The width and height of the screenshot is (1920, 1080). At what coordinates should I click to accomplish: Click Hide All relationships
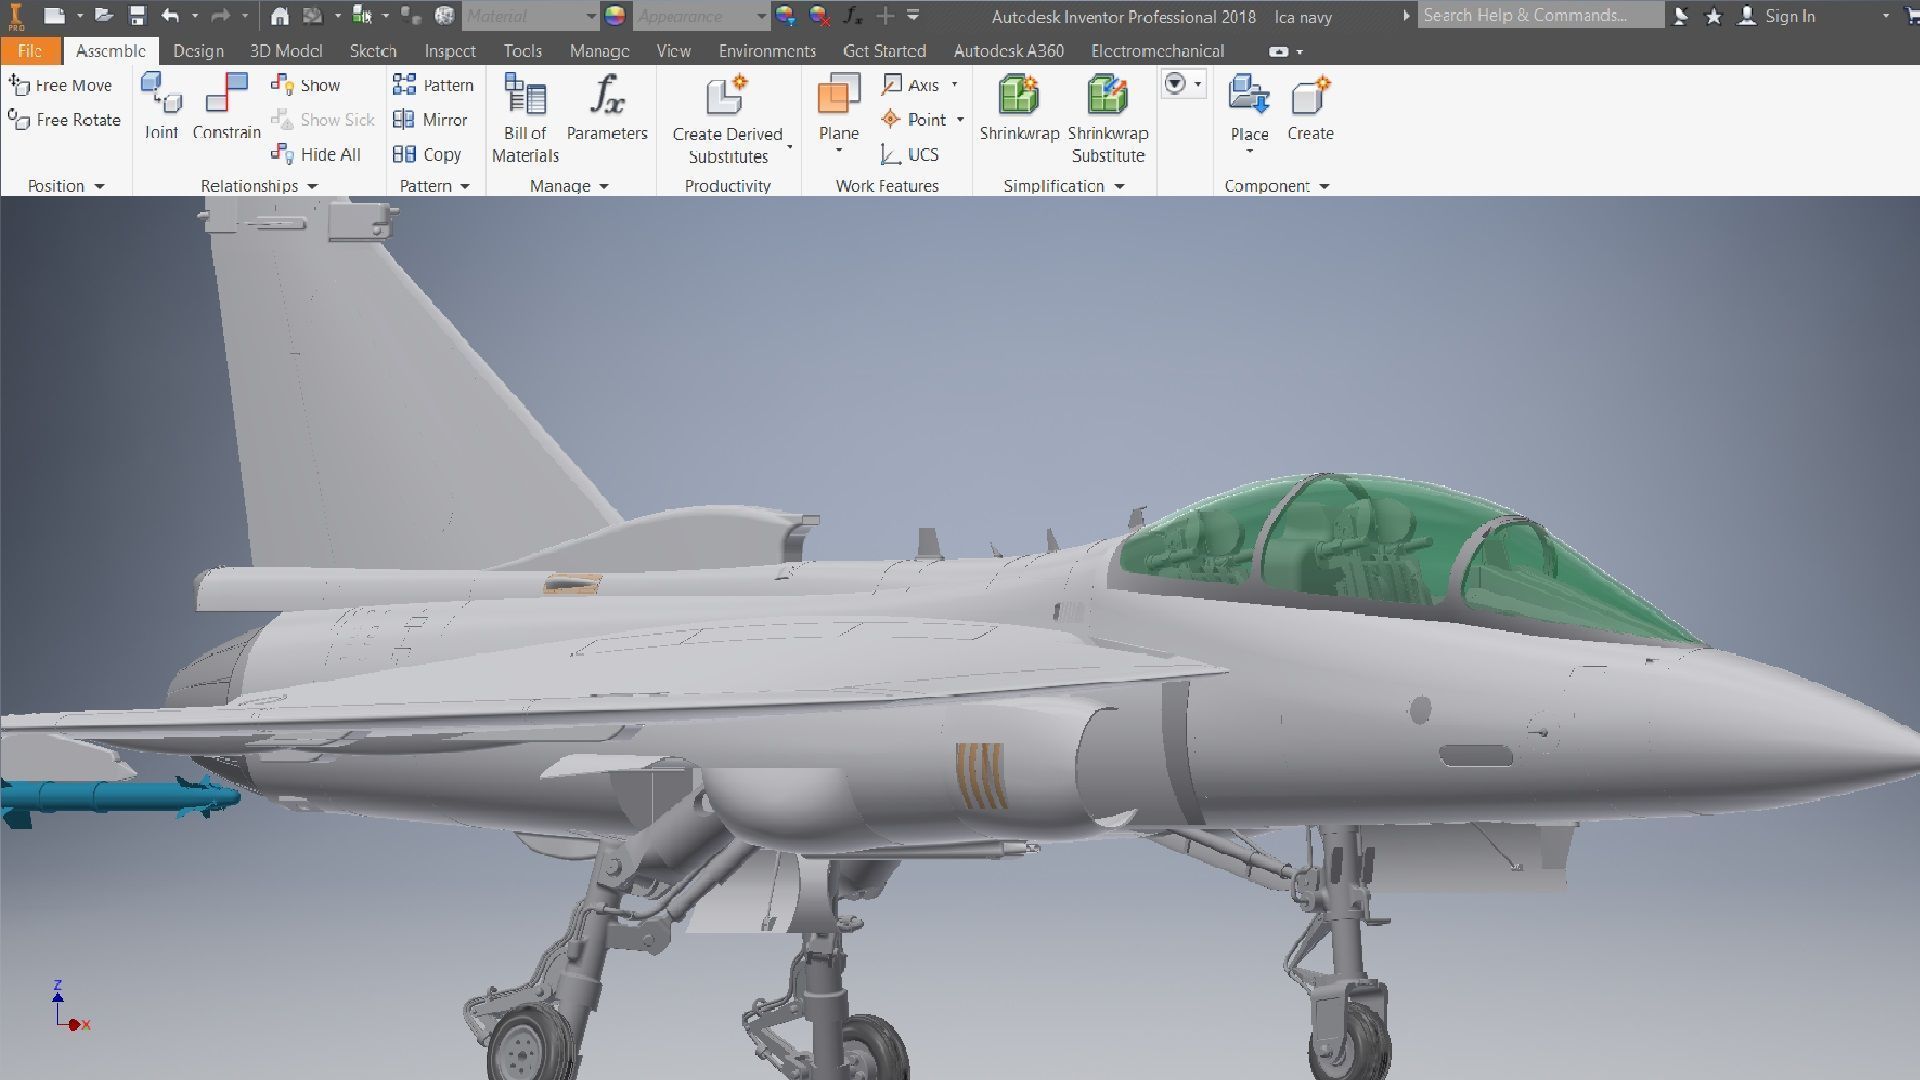click(315, 154)
